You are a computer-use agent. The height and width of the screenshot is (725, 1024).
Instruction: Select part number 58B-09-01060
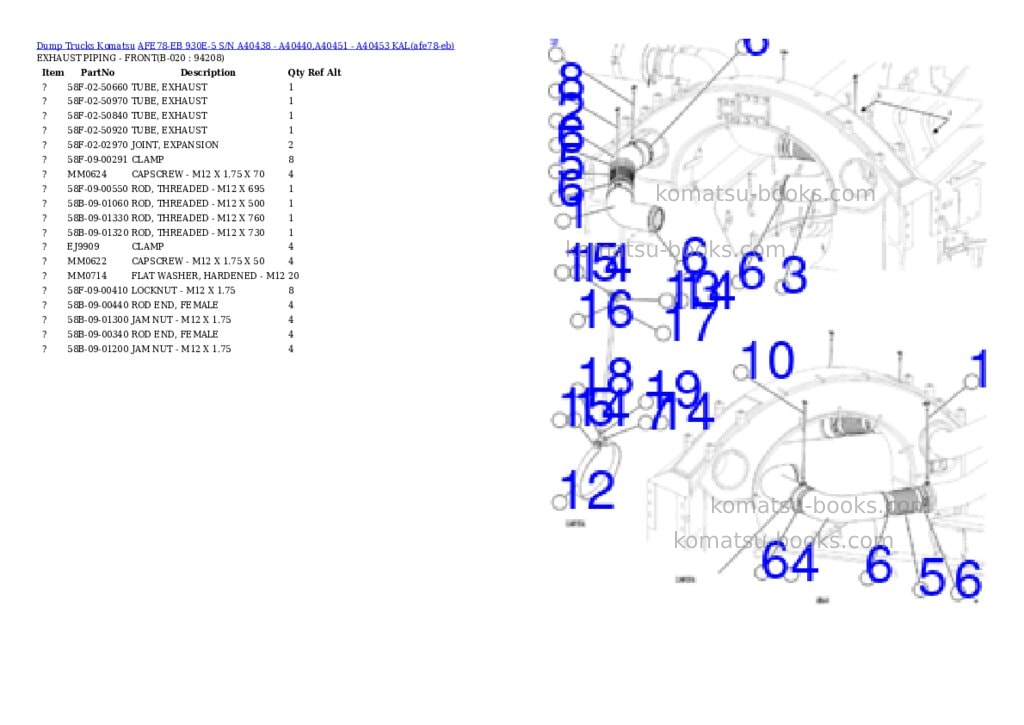tap(97, 204)
